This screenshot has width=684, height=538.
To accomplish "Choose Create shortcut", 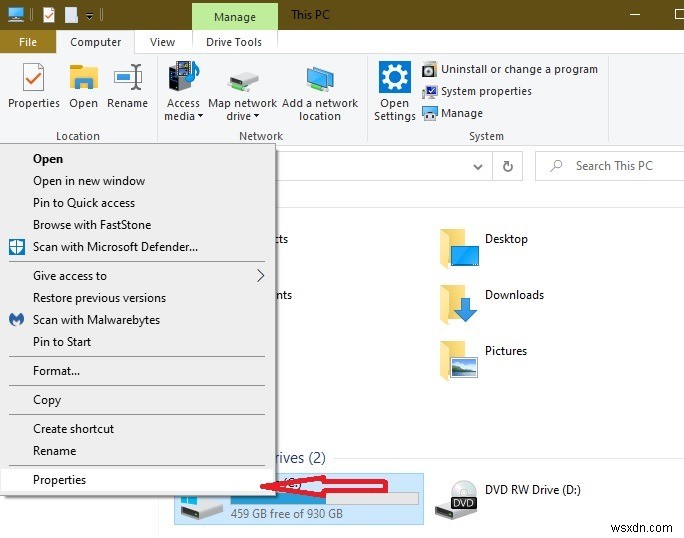I will pos(137,429).
